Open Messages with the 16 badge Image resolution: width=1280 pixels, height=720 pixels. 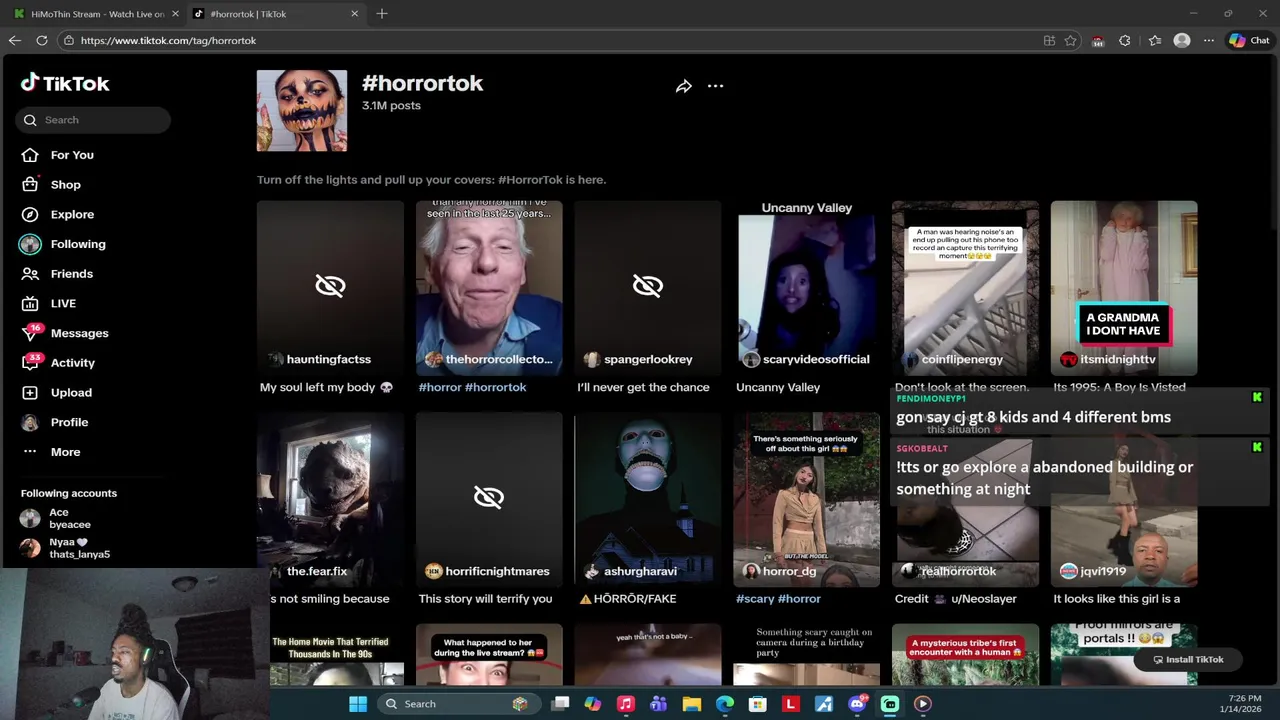pos(65,333)
